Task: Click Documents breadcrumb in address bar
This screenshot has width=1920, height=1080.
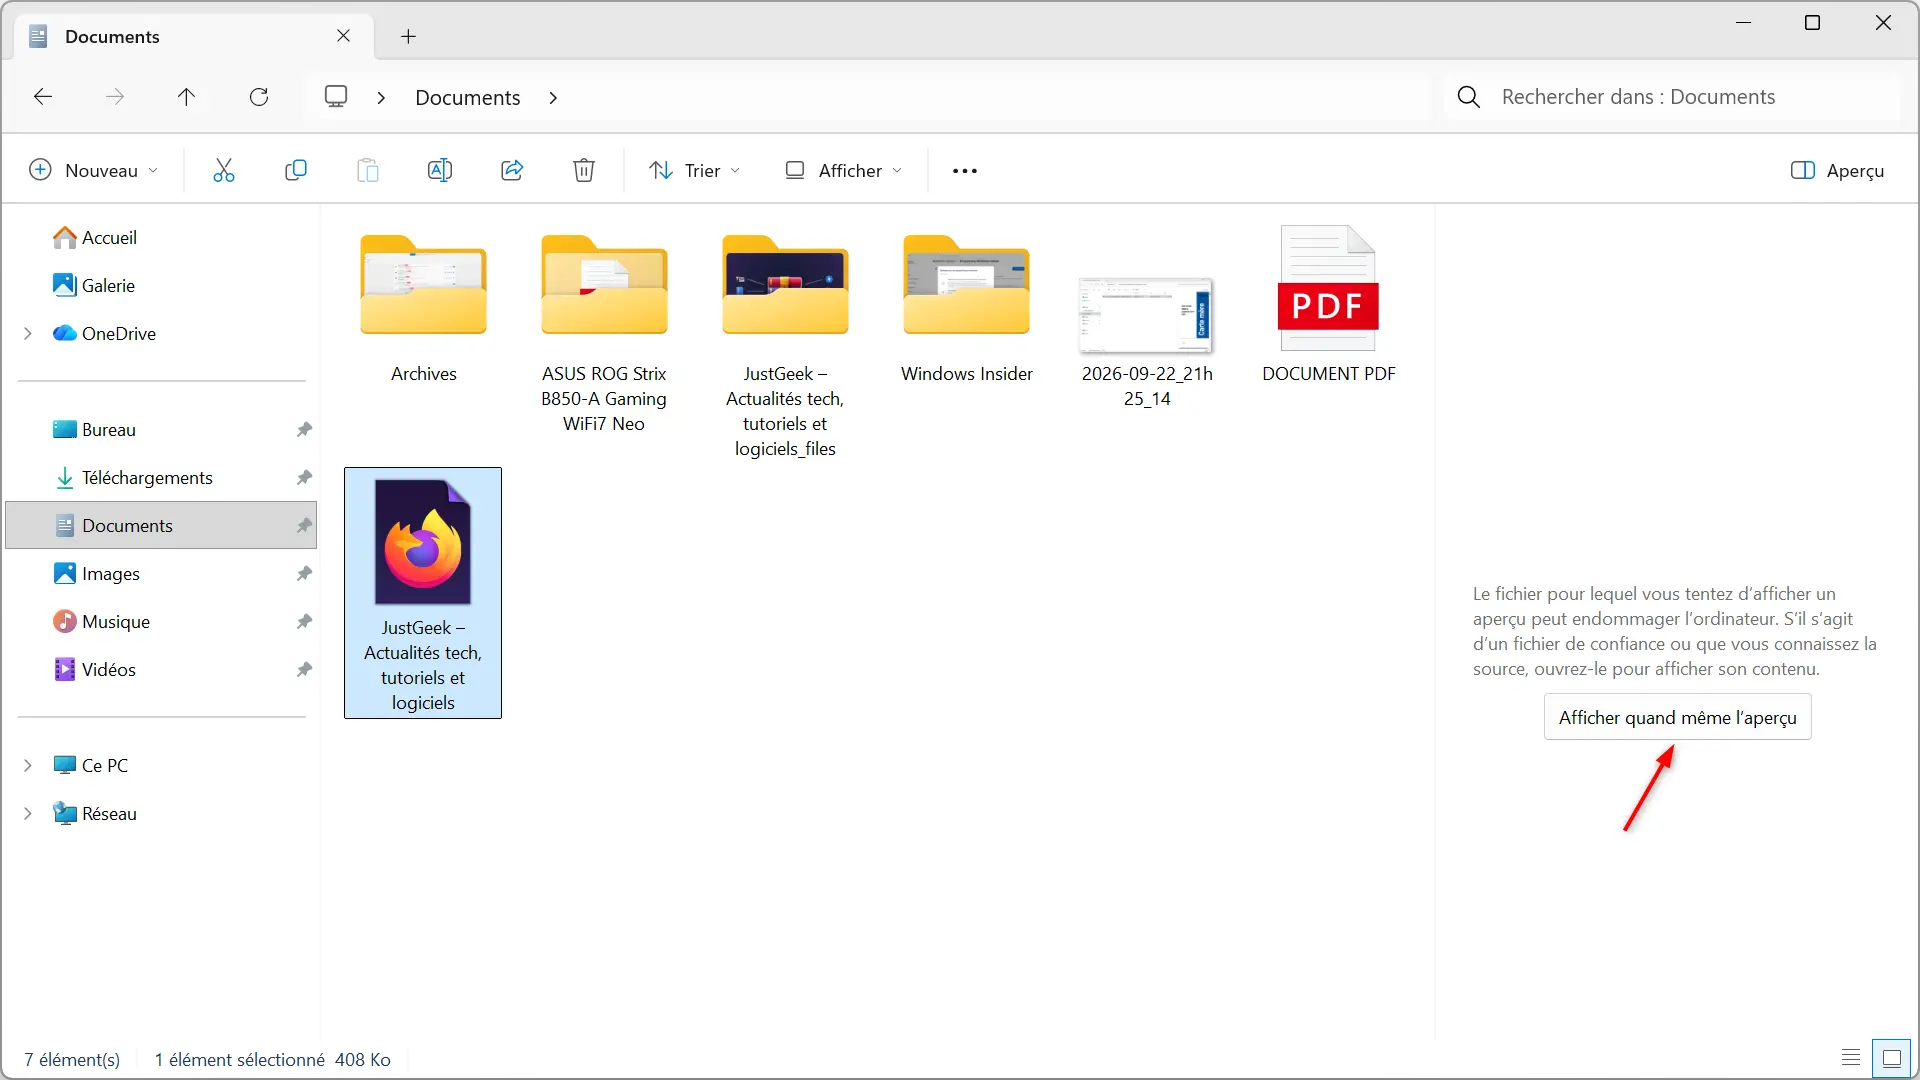Action: 468,98
